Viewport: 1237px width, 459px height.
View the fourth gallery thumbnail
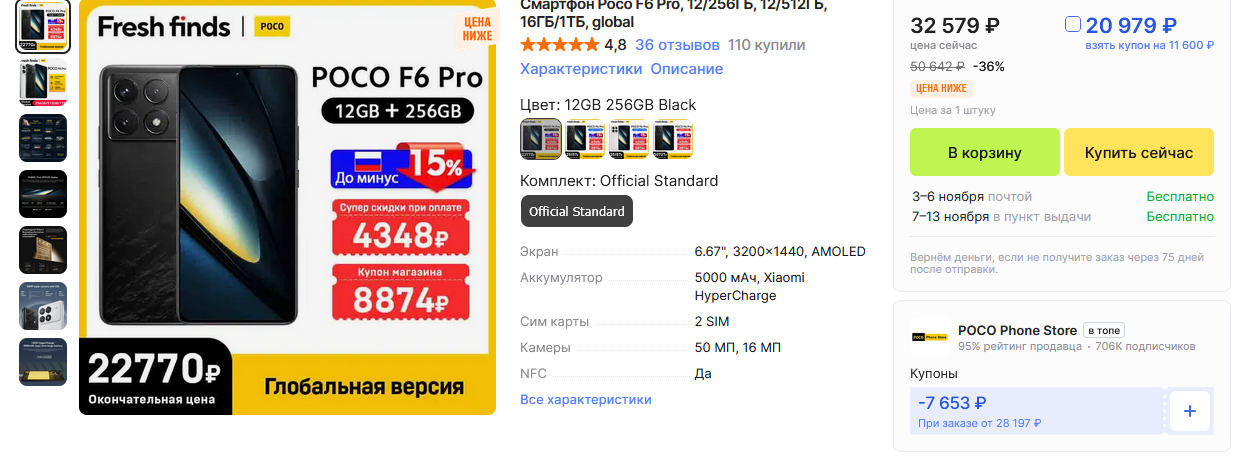click(x=43, y=194)
